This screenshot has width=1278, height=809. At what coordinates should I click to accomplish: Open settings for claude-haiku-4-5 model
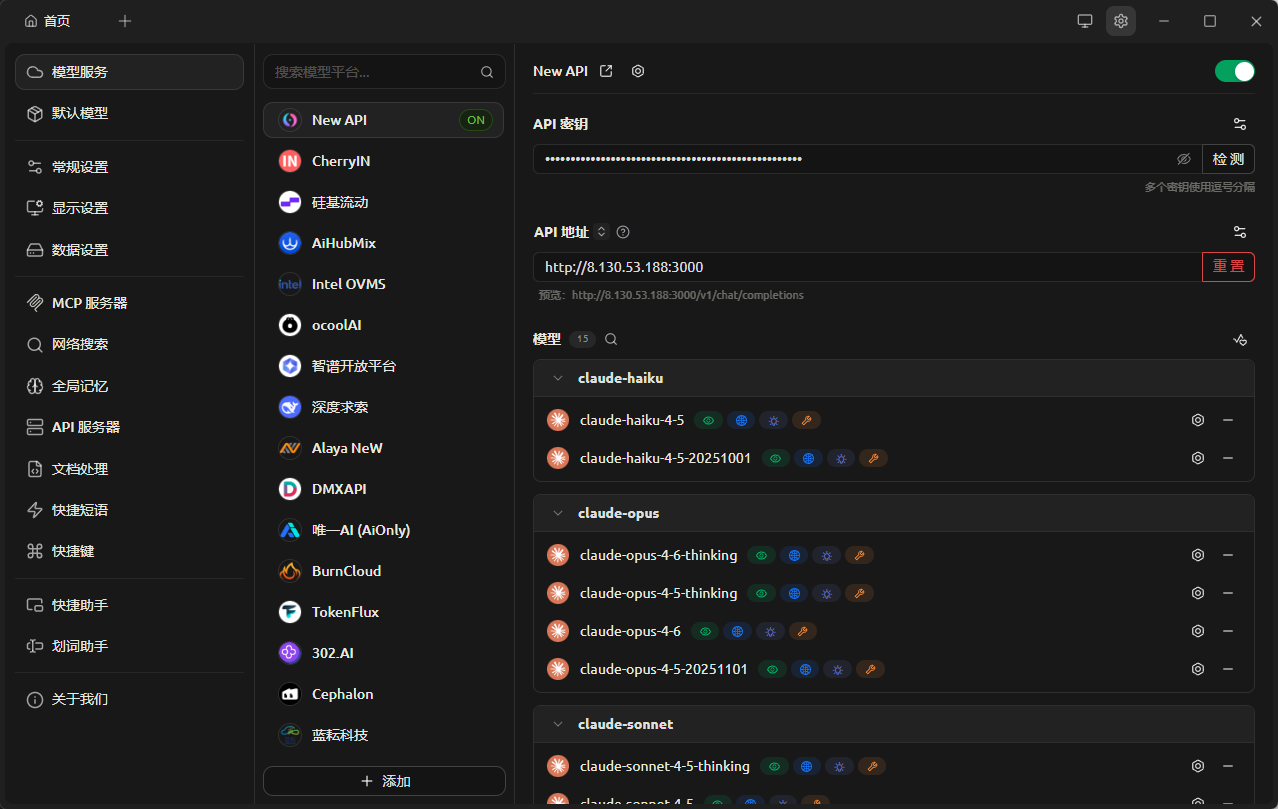[1197, 420]
